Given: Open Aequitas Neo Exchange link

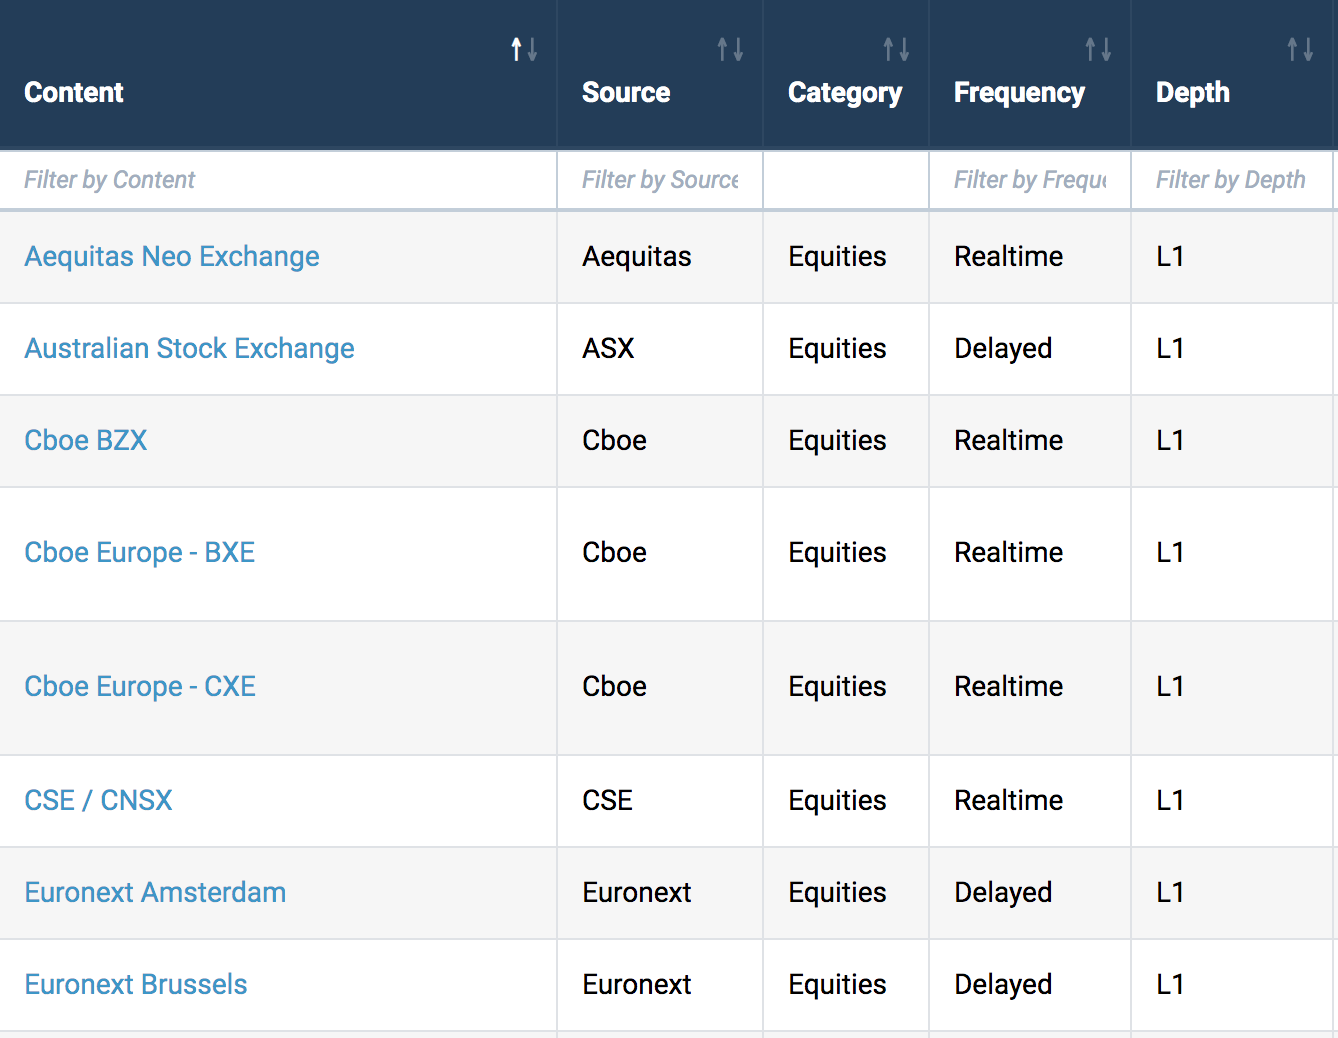Looking at the screenshot, I should tap(172, 257).
